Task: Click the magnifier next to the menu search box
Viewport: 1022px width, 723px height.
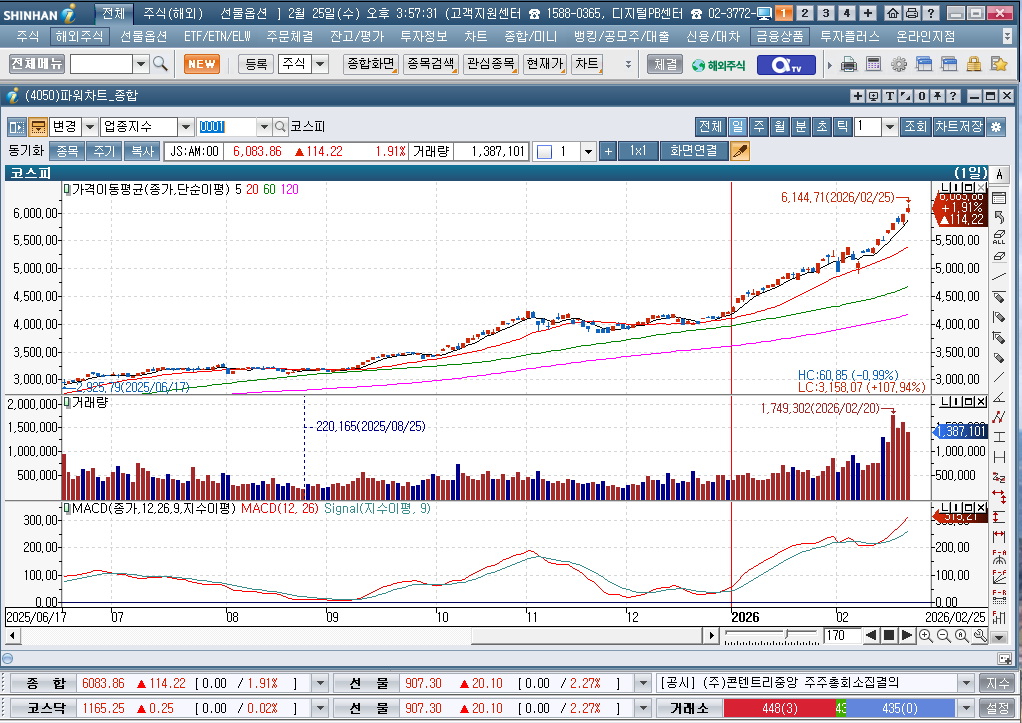Action: [160, 64]
